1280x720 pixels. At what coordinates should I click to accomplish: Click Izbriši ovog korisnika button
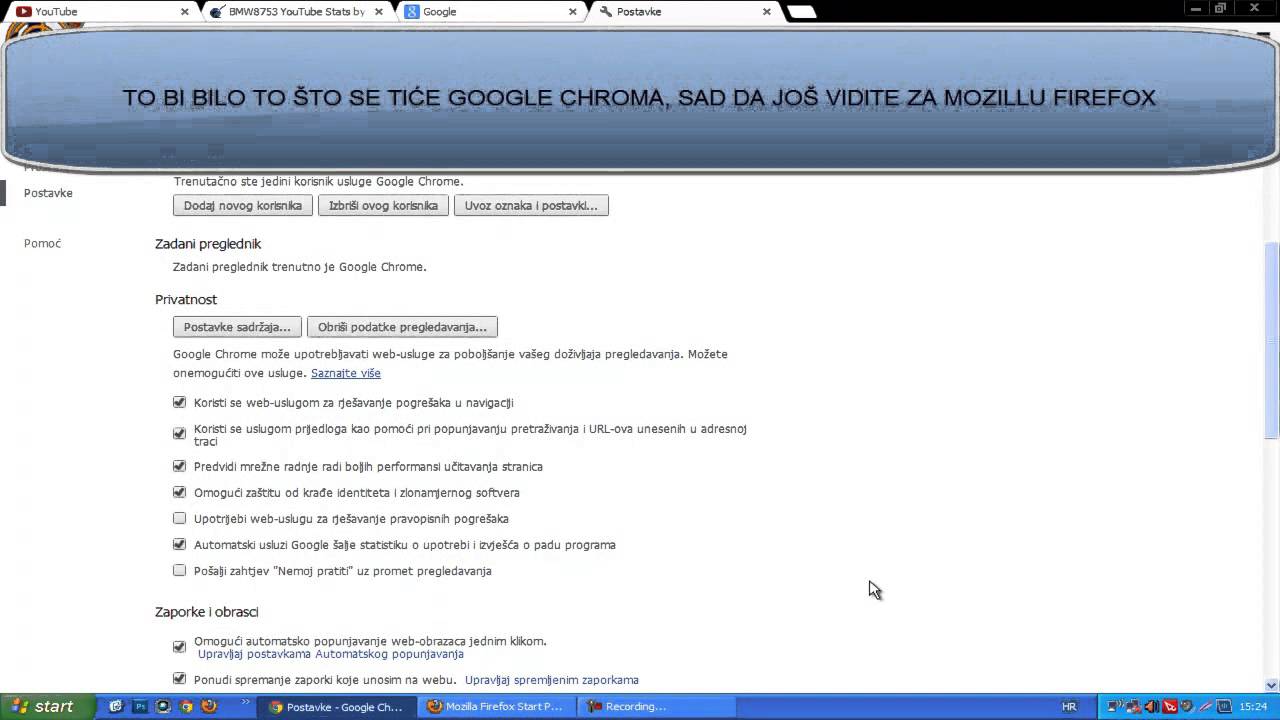[383, 205]
